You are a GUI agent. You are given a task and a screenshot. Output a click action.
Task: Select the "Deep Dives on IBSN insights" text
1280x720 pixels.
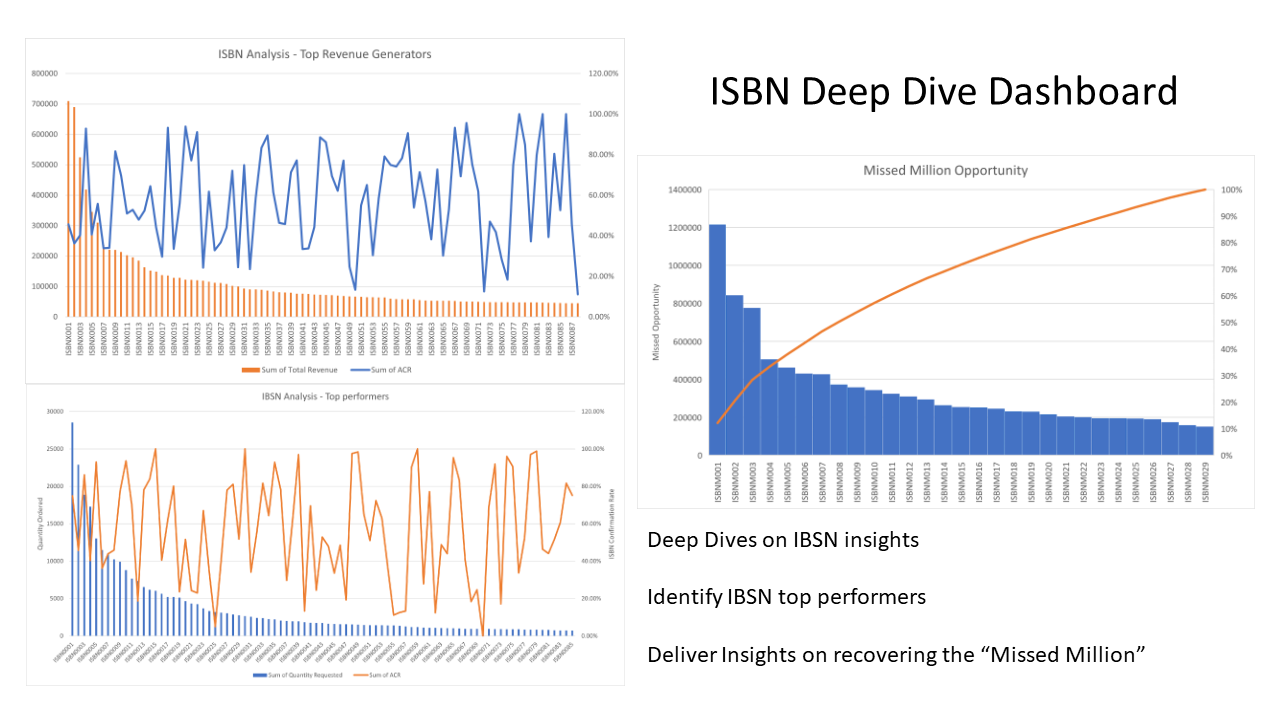point(782,540)
